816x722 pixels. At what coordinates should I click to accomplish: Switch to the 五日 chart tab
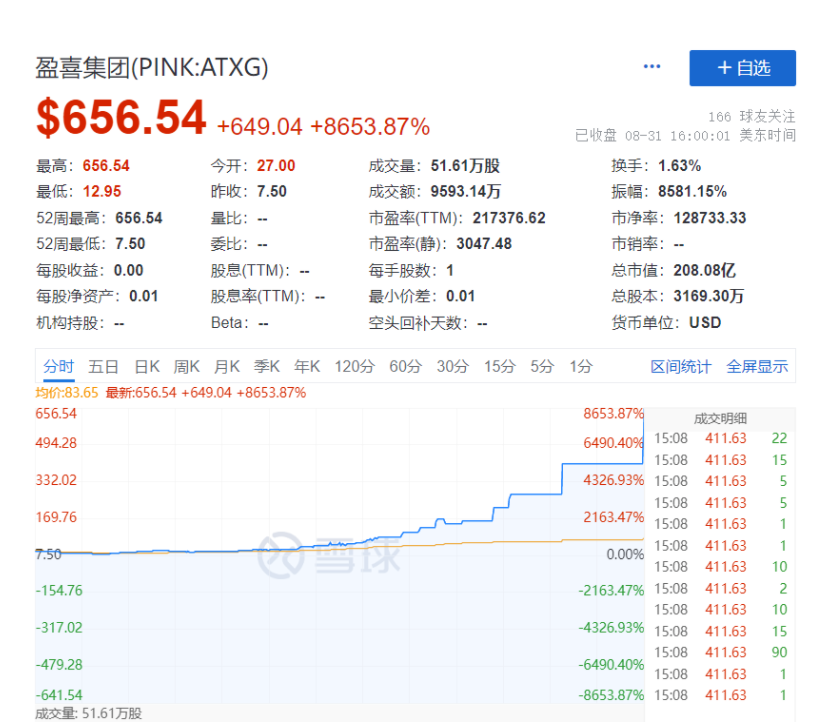click(x=104, y=366)
